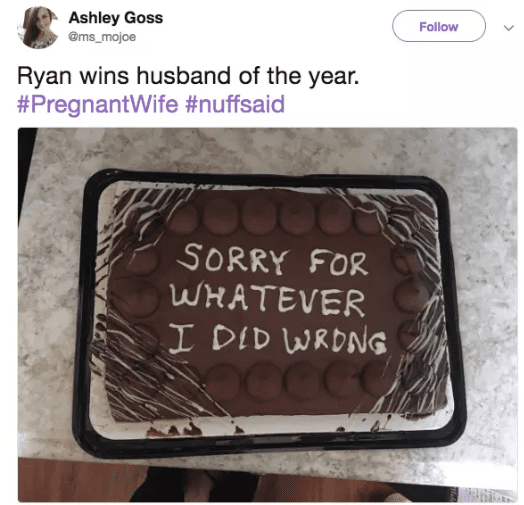Screen dimensions: 524x505
Task: Open the attached cake photo
Action: click(x=267, y=314)
